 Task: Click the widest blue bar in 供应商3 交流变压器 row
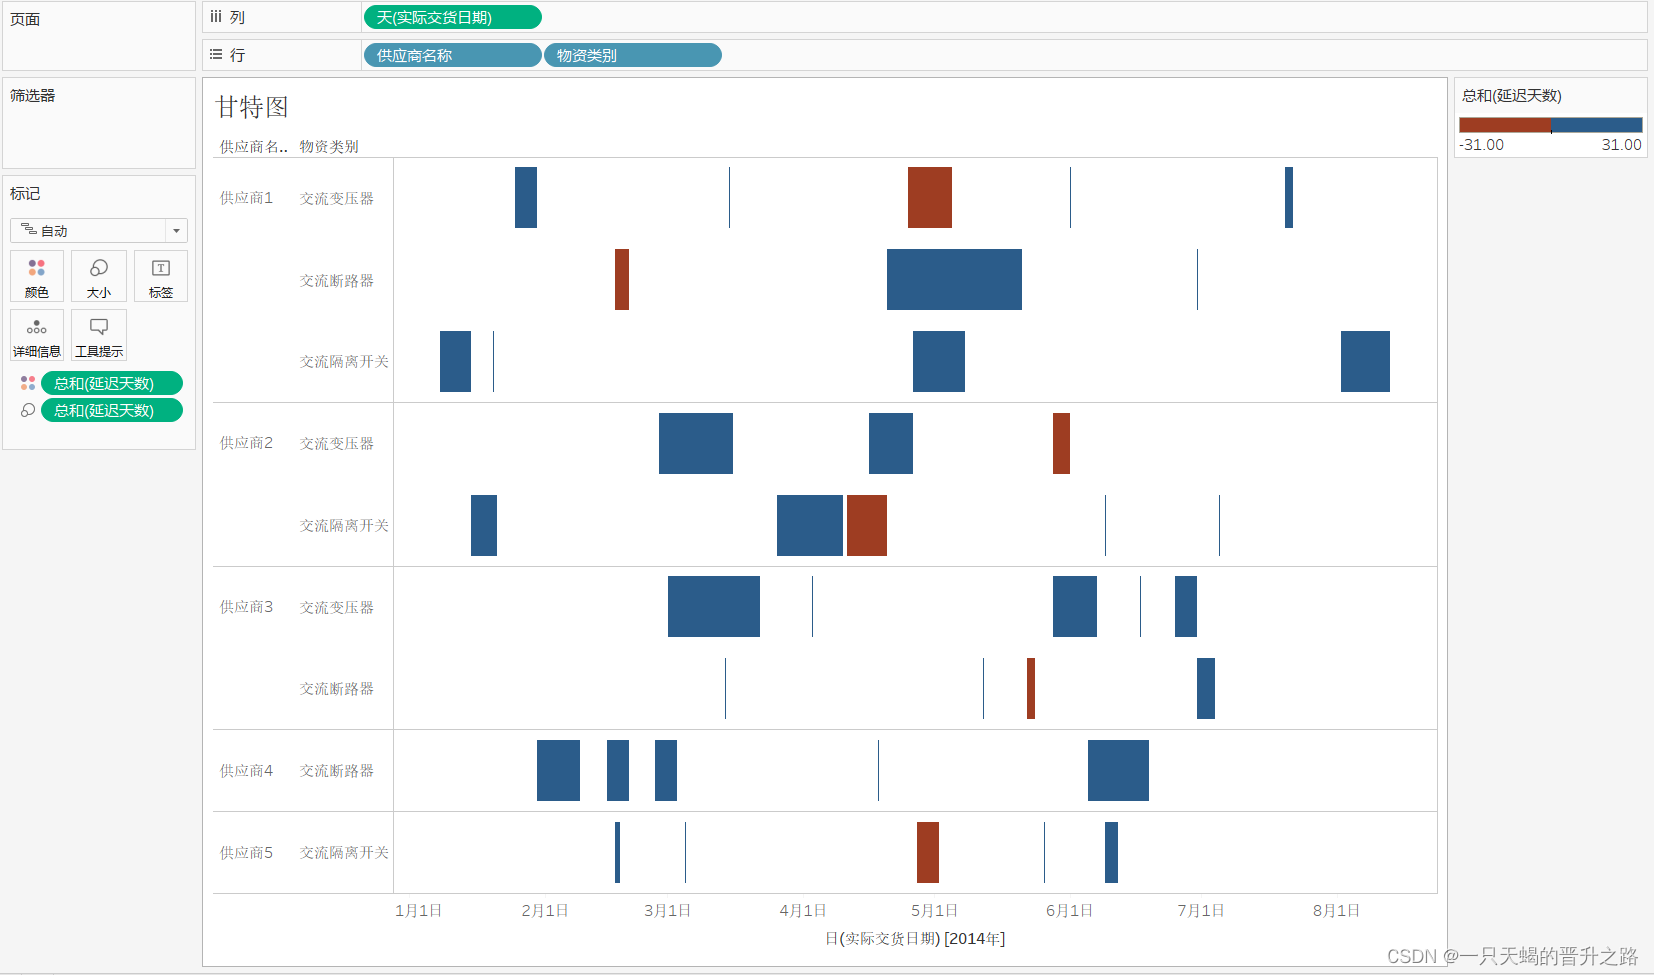point(714,606)
